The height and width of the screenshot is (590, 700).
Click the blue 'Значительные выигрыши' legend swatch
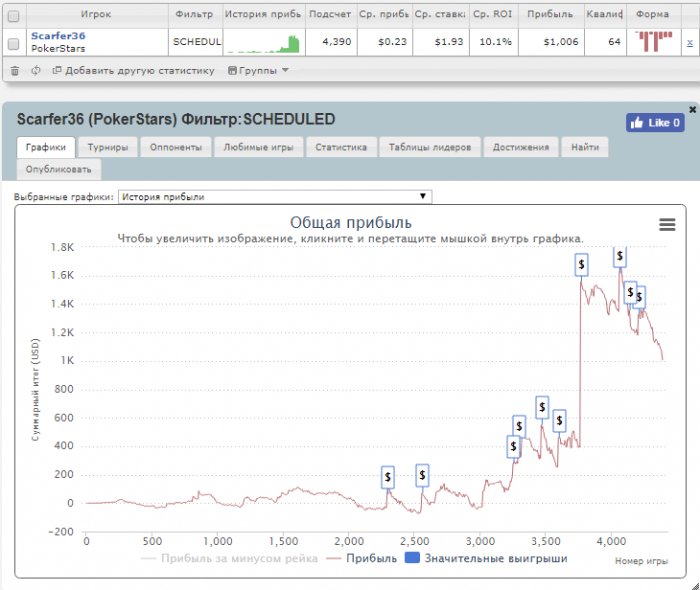click(412, 557)
